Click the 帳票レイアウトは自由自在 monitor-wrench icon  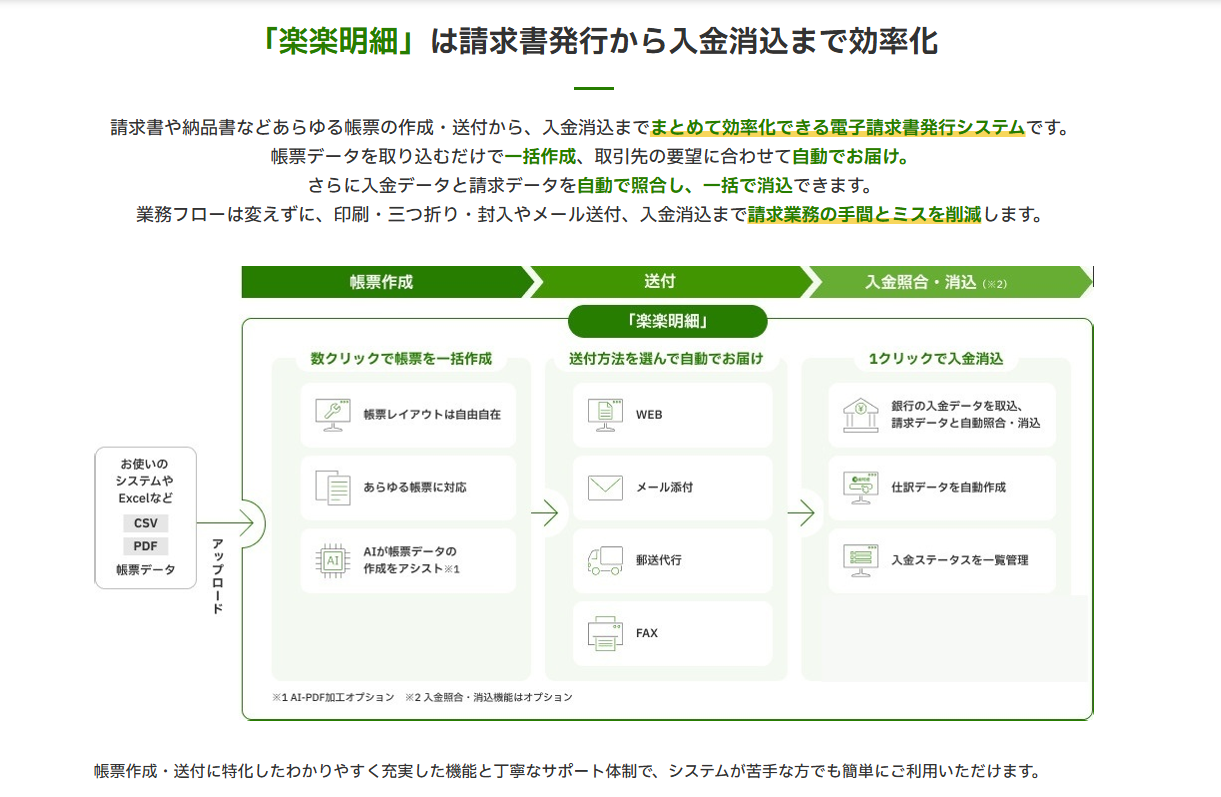click(x=332, y=414)
